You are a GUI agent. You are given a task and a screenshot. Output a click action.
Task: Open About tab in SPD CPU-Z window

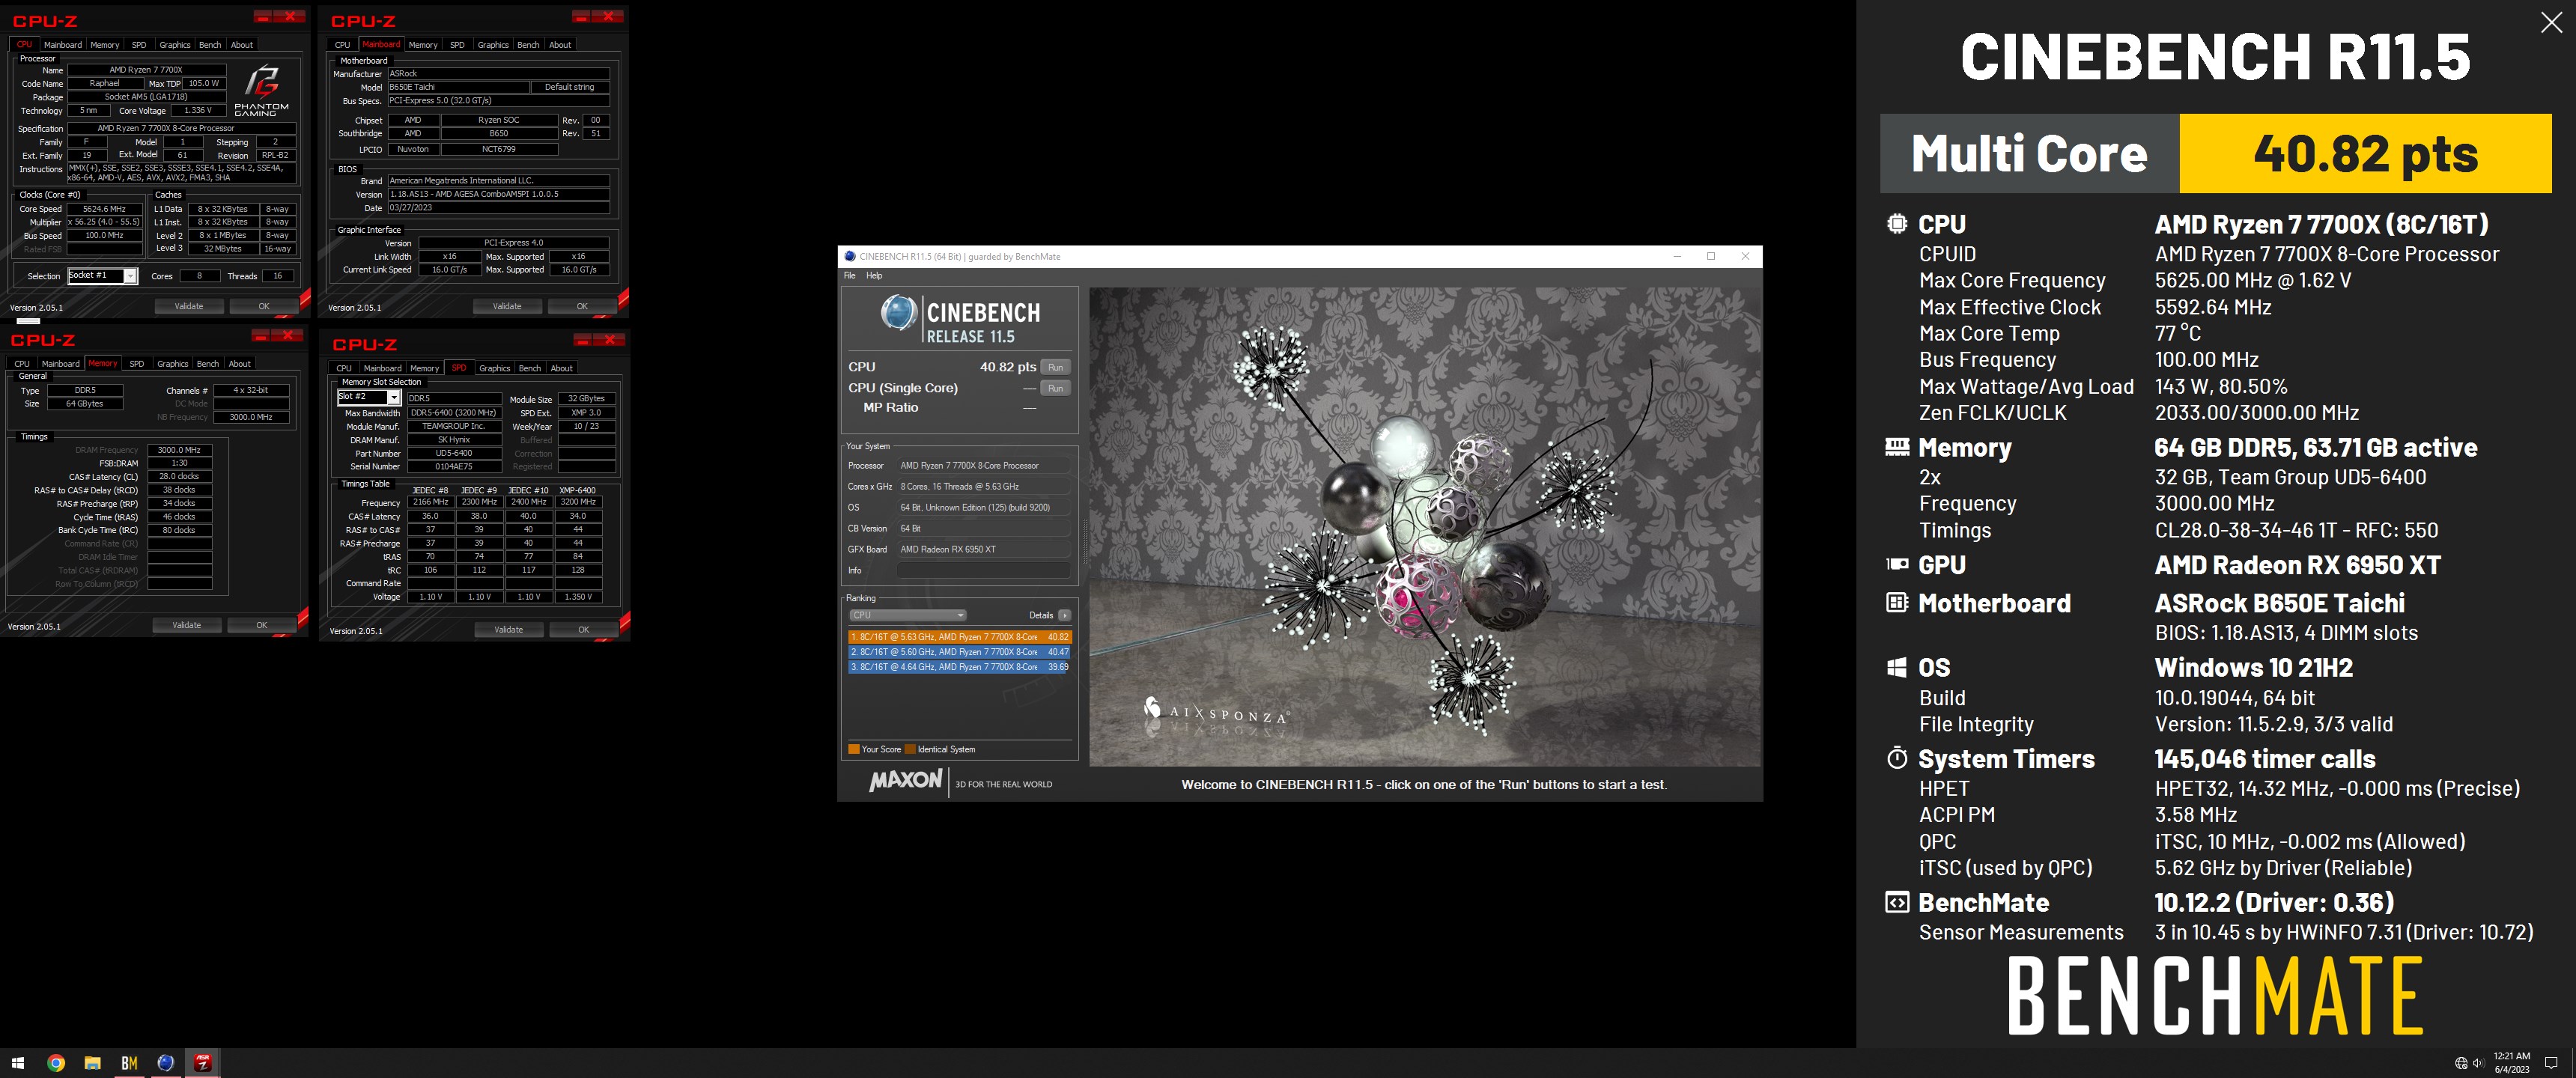coord(562,369)
